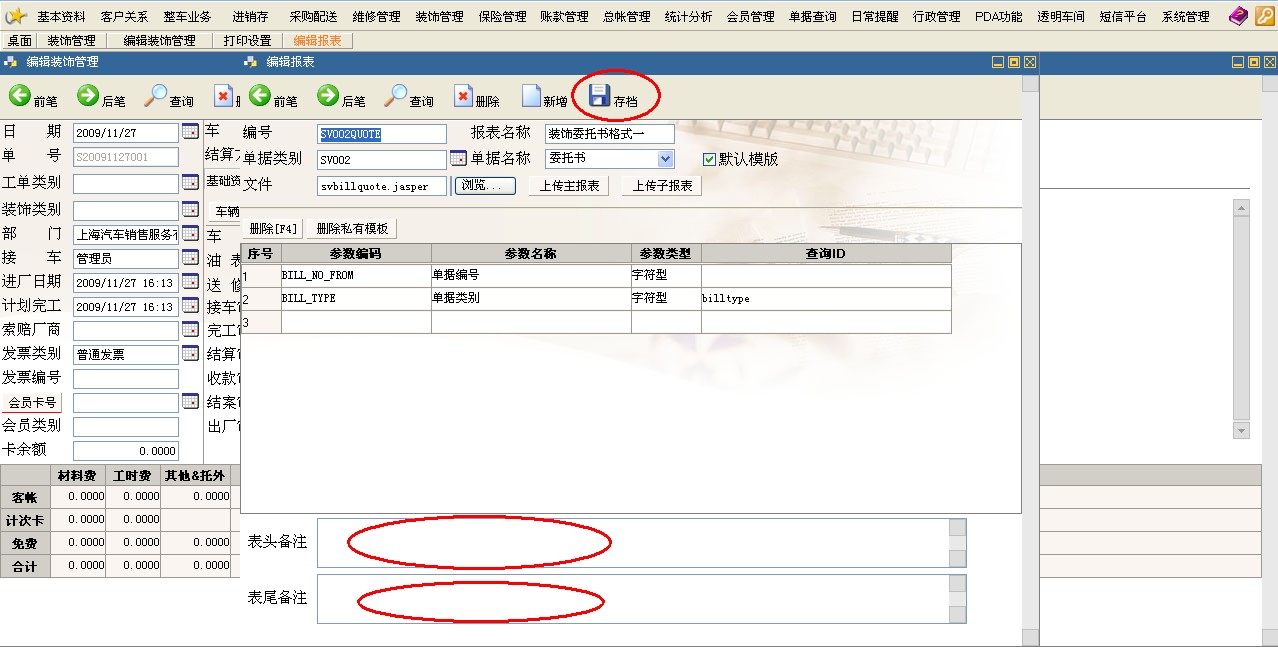Click 删除 icon in report editor toolbar
1278x647 pixels.
click(x=463, y=96)
